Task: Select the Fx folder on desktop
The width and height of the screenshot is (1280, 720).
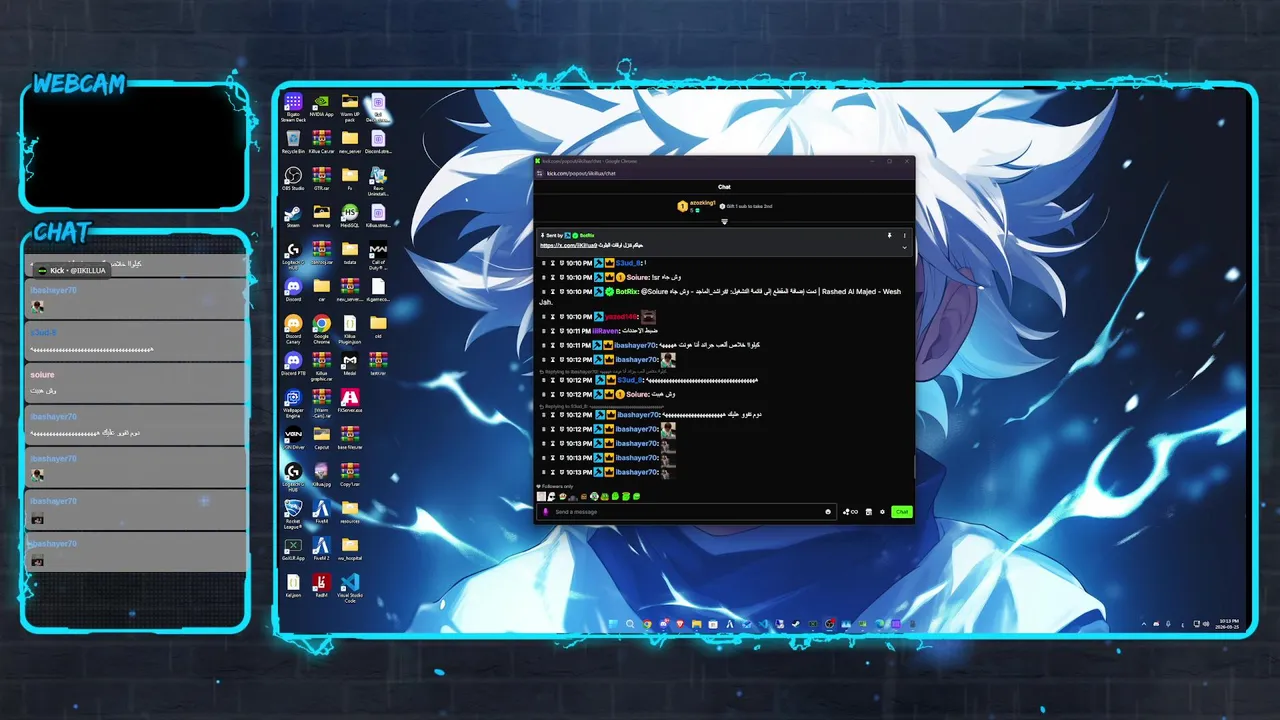Action: click(350, 179)
